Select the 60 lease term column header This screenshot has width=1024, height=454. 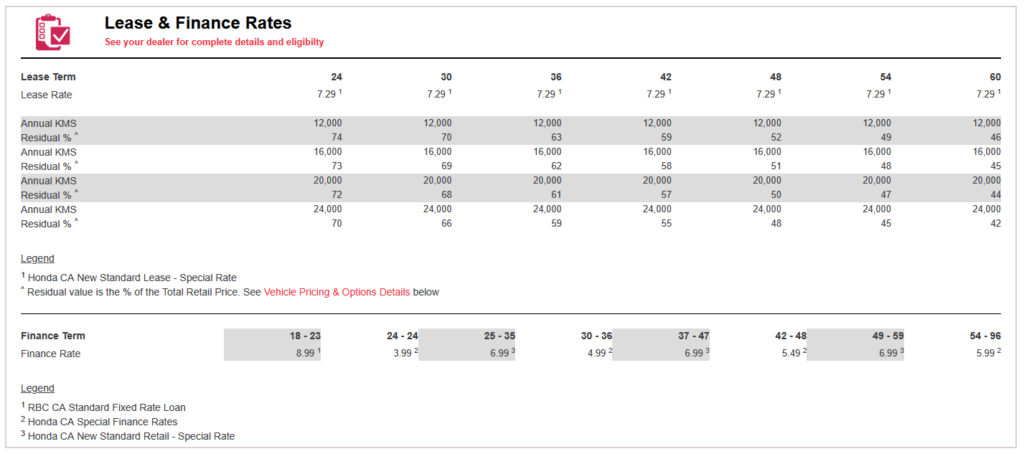pos(995,76)
